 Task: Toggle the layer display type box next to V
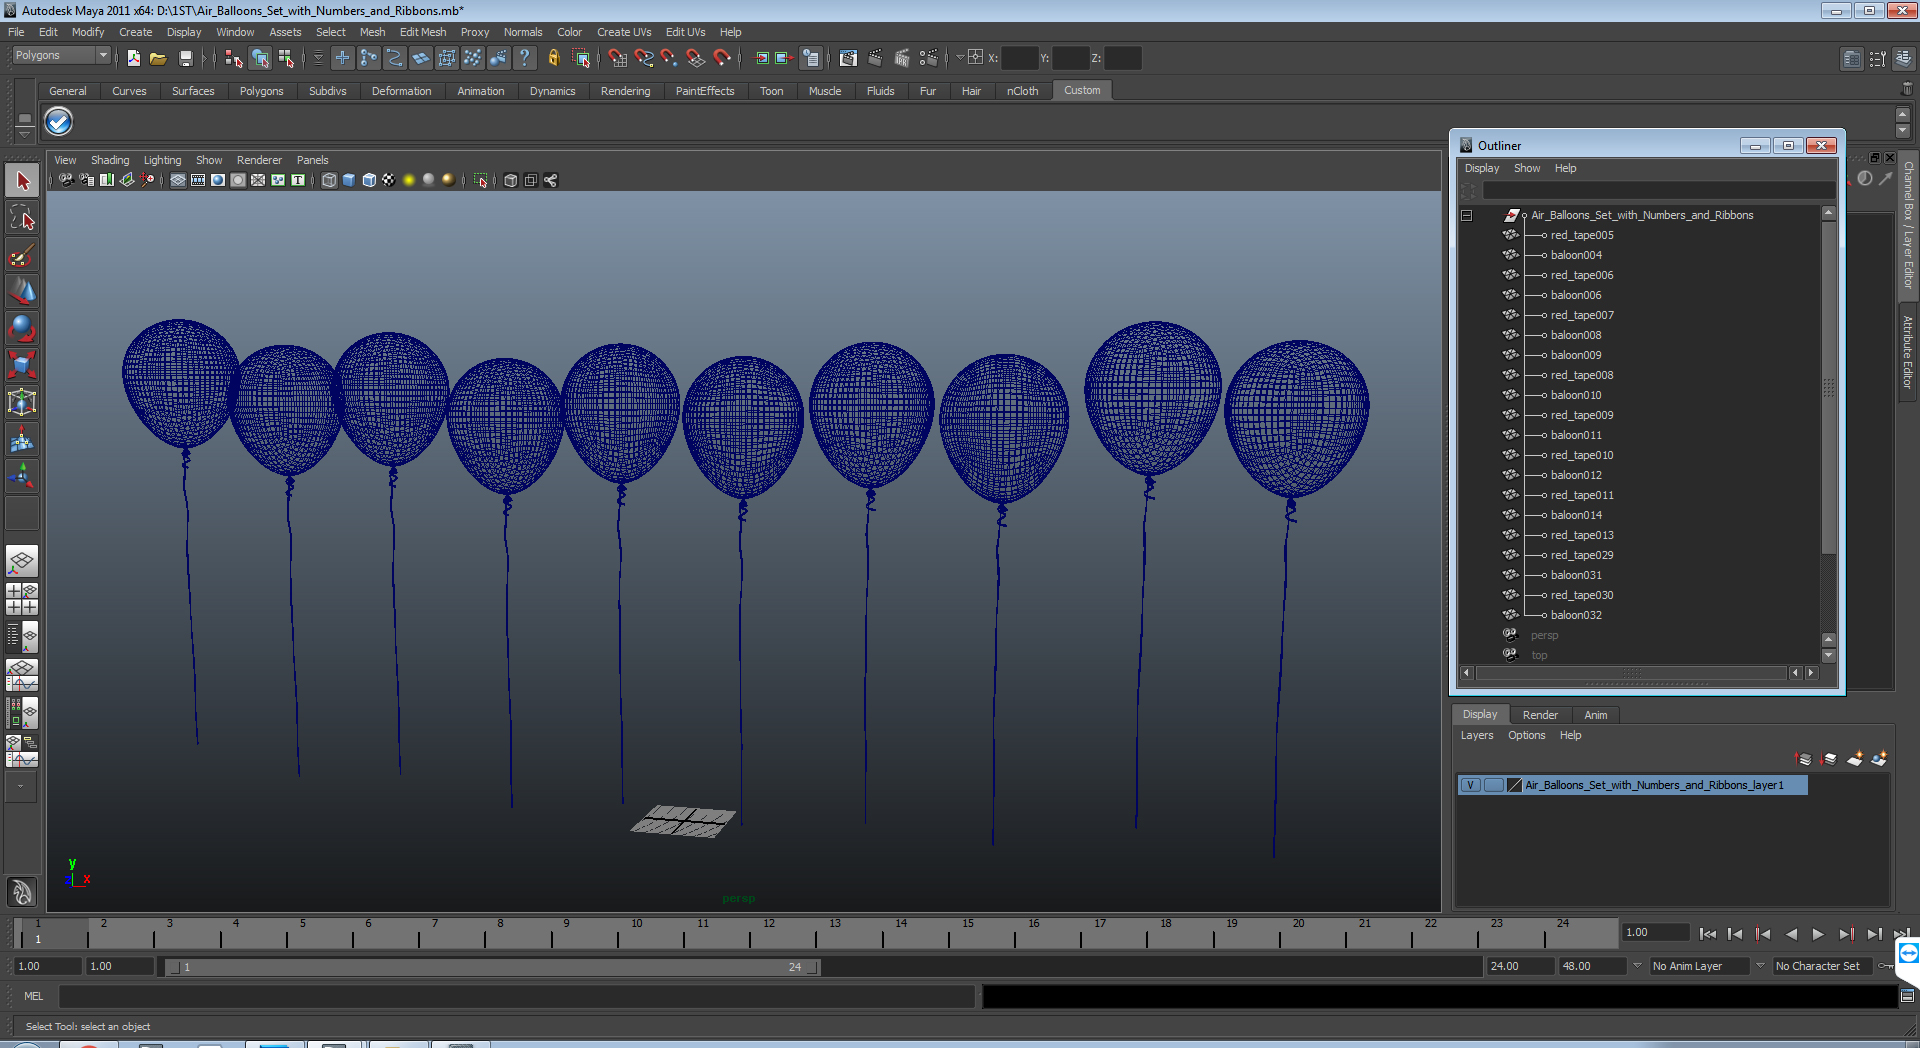click(x=1493, y=785)
